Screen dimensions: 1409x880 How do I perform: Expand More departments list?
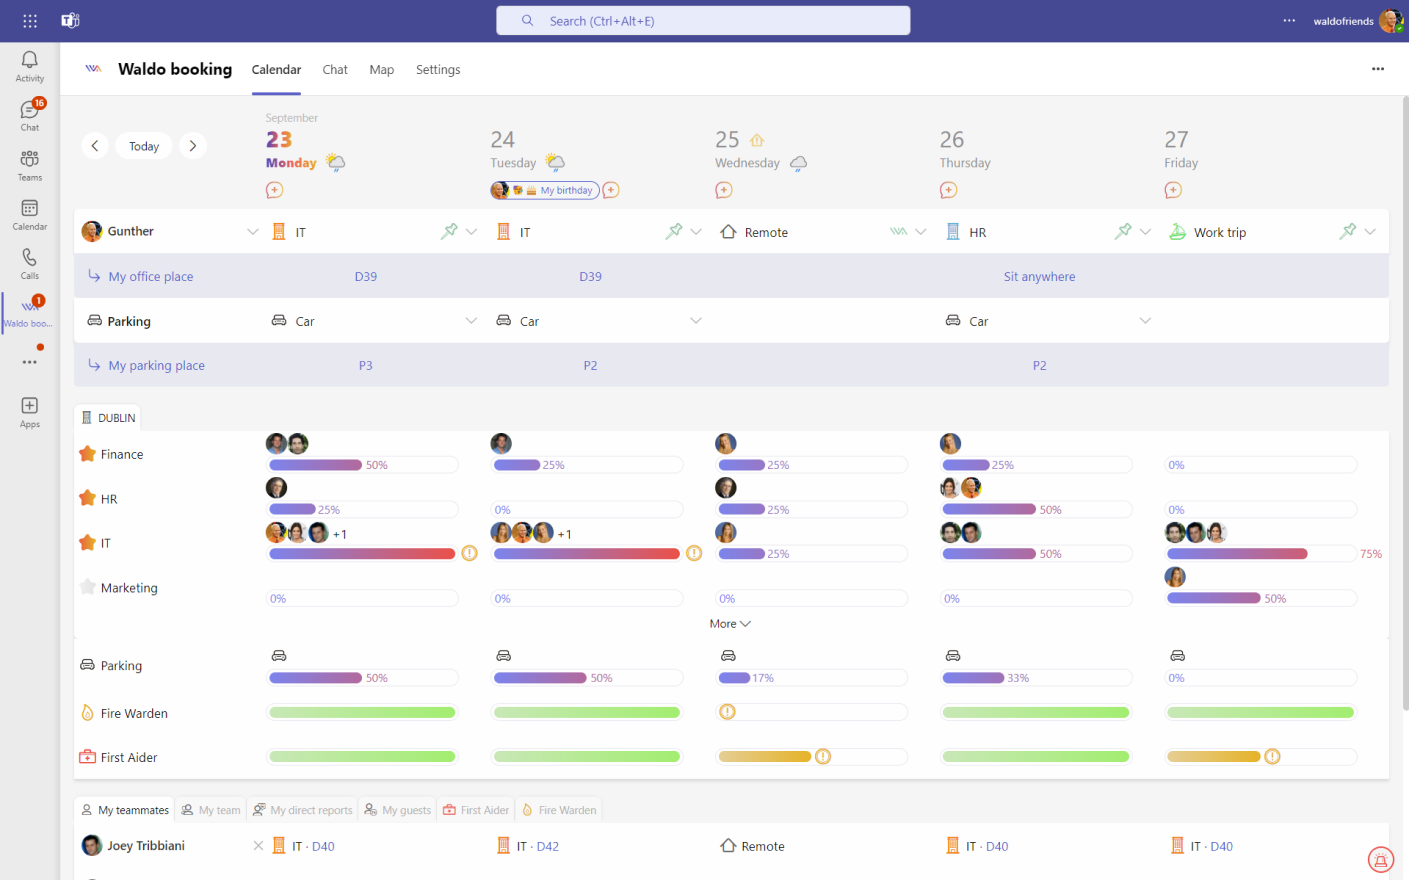click(730, 623)
